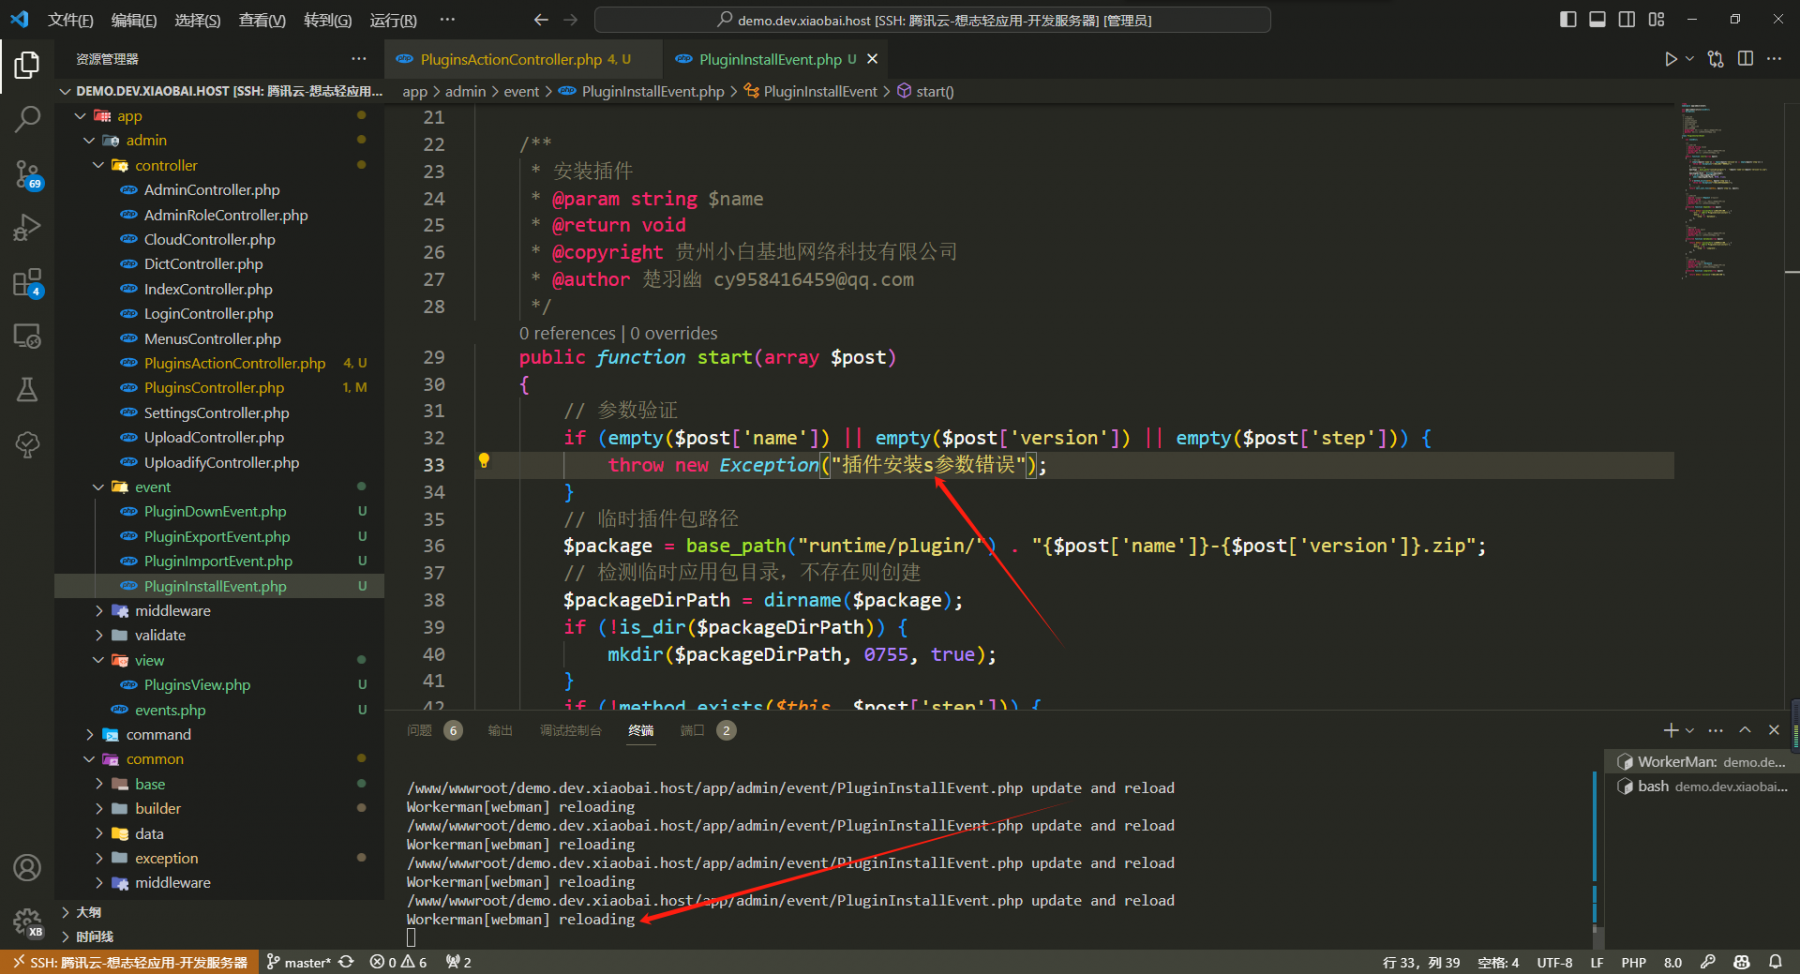Toggle primary sidebar visibility in title bar
The image size is (1800, 974).
click(1568, 19)
